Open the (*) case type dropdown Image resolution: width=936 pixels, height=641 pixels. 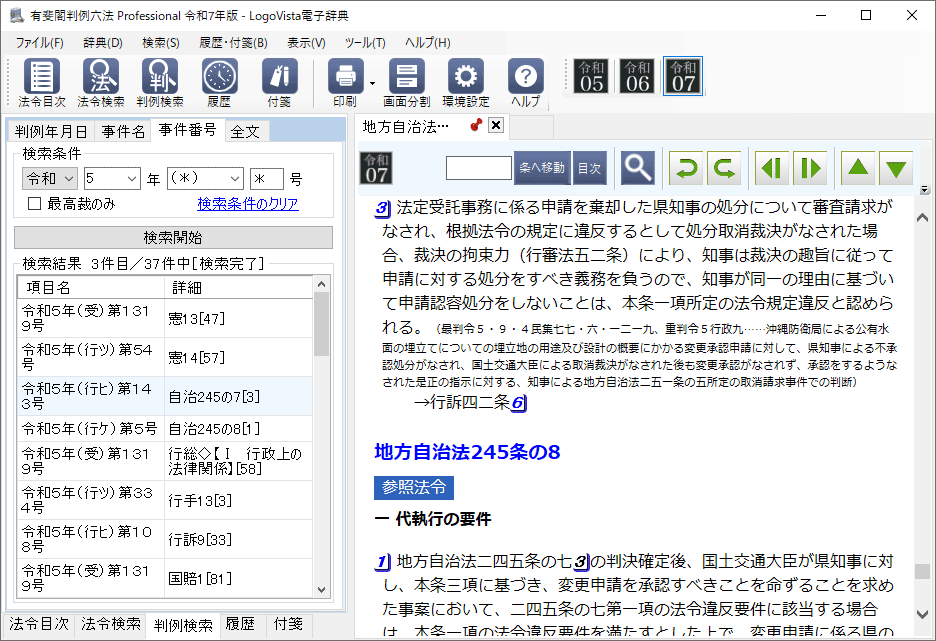pyautogui.click(x=205, y=178)
